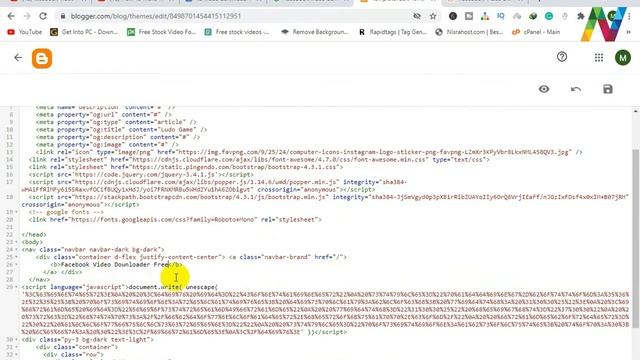This screenshot has height=360, width=640.
Task: Revert changes with the undo arrow icon
Action: [576, 89]
